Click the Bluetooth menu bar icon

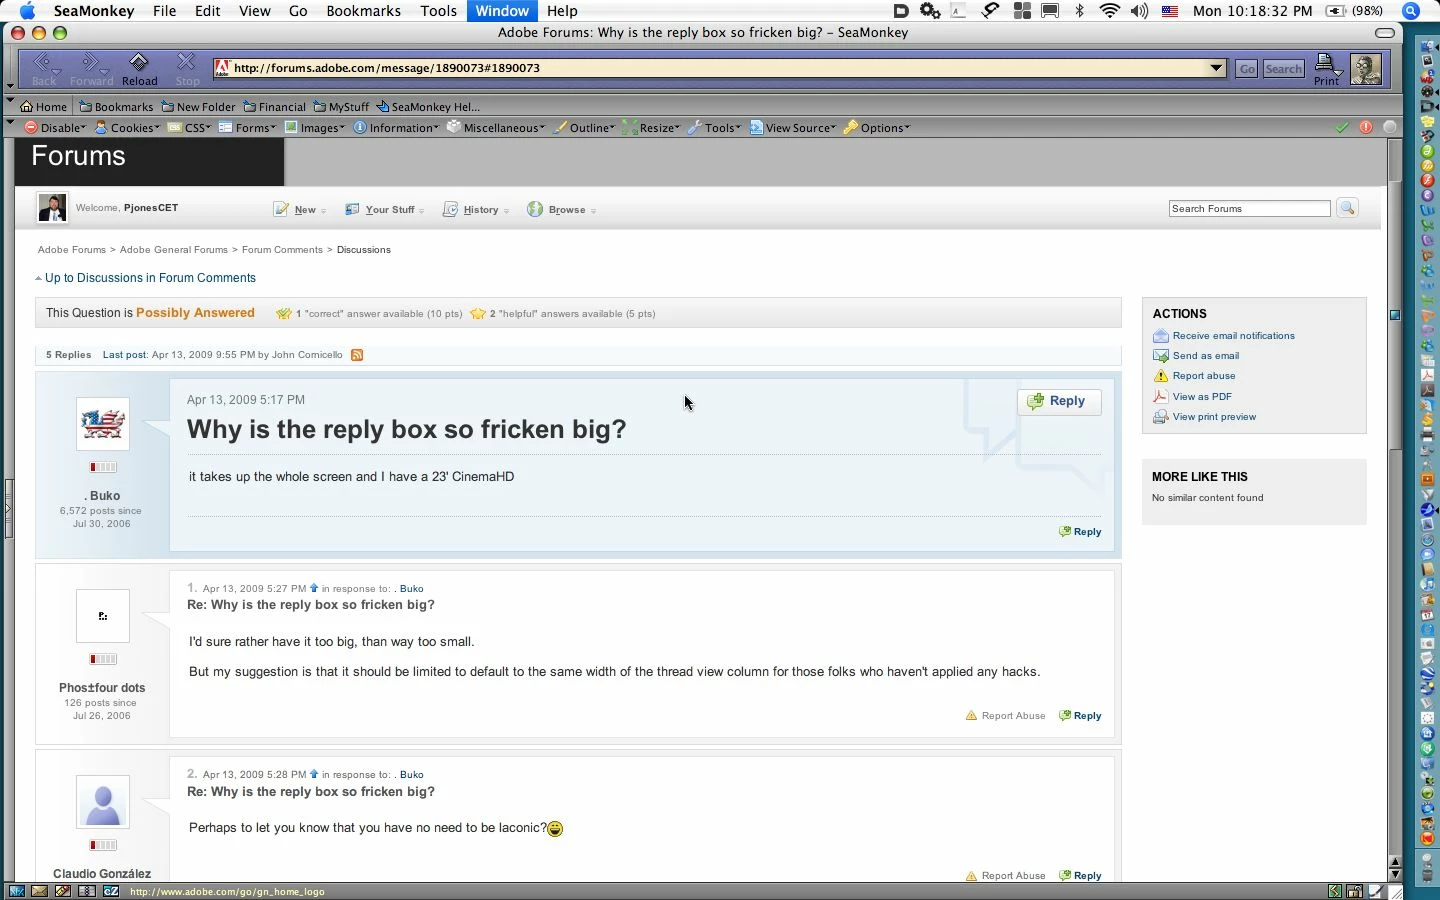pyautogui.click(x=1079, y=11)
